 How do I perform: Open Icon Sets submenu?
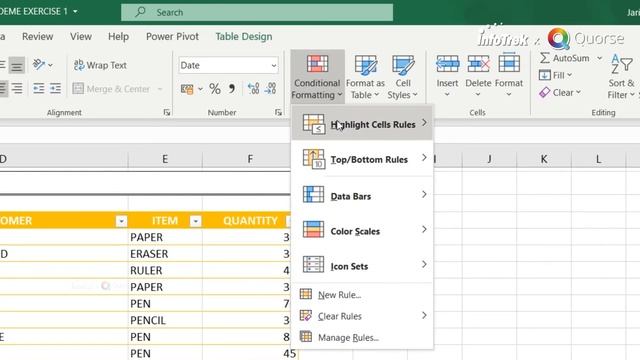click(x=362, y=265)
